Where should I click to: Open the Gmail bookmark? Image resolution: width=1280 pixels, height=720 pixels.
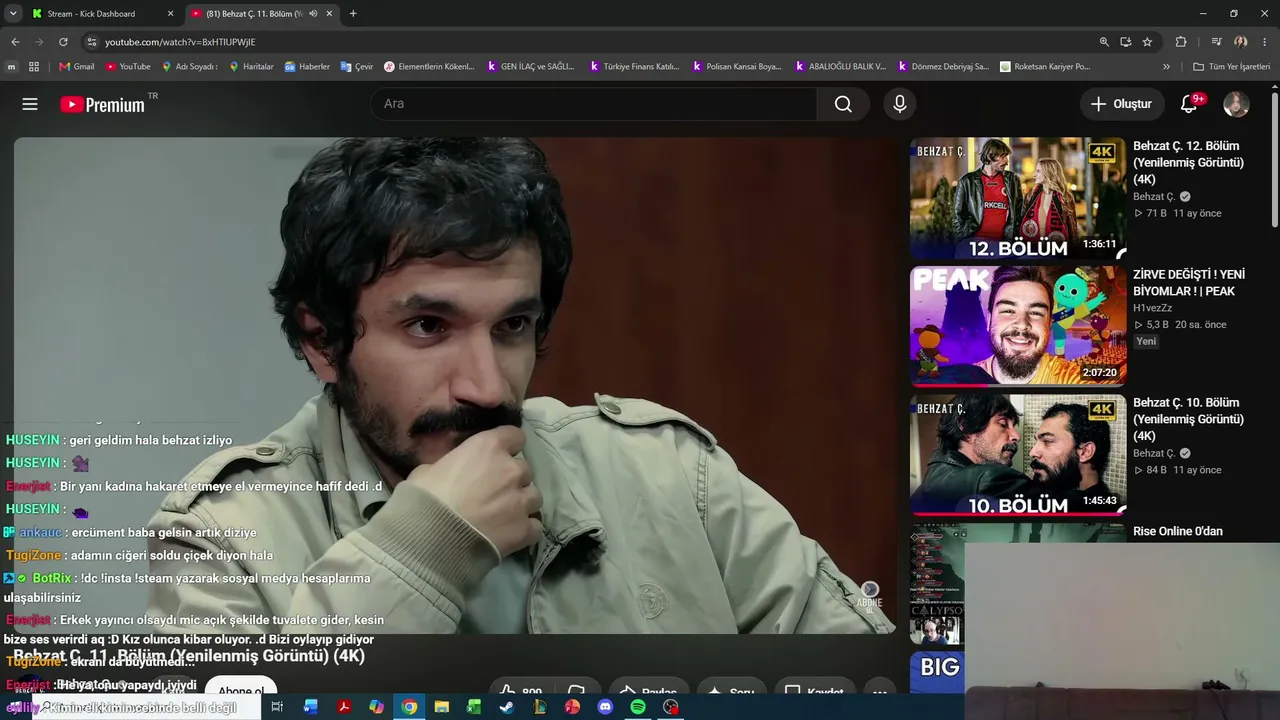click(76, 67)
